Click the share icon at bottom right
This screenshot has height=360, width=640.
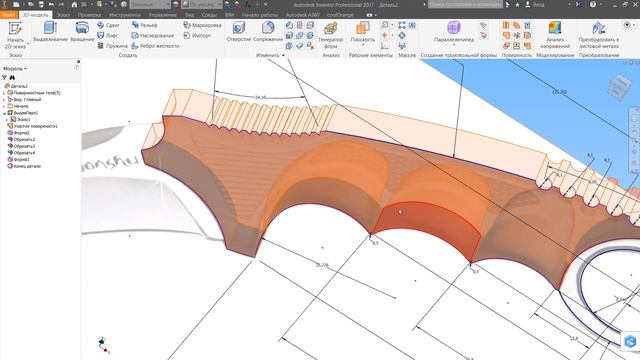(x=630, y=341)
